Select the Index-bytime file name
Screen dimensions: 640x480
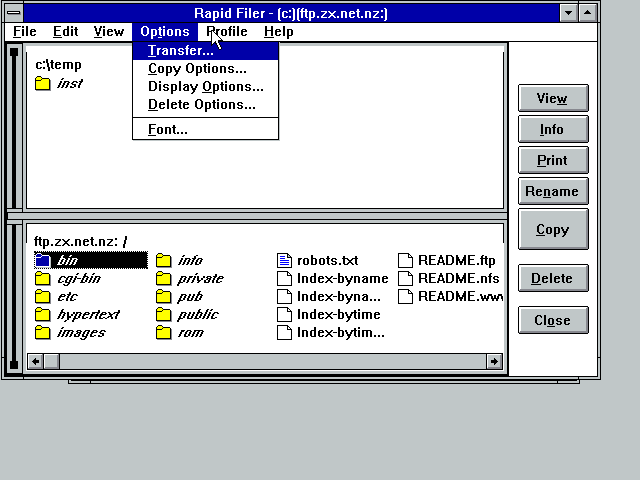pos(339,315)
